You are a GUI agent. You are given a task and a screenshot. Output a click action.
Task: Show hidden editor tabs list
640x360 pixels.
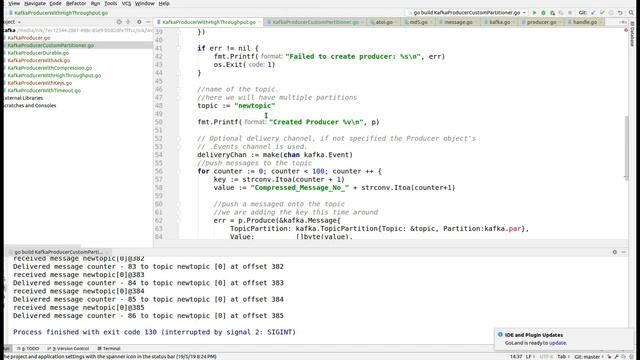tap(623, 22)
